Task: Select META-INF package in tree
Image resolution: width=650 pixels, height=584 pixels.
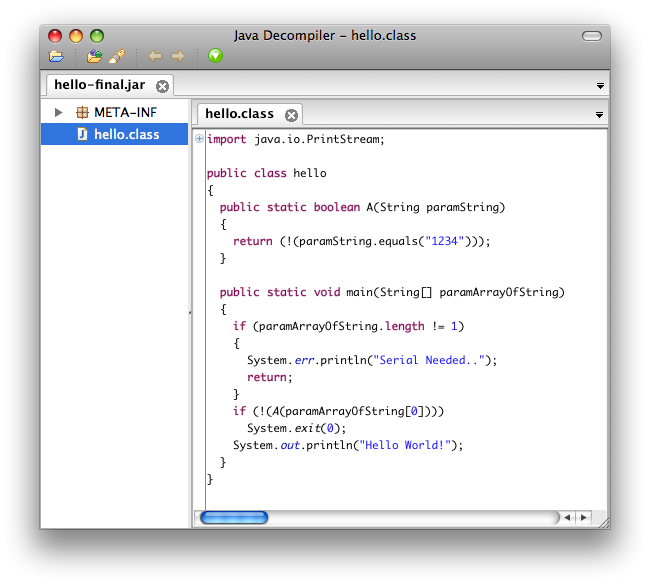Action: 125,112
